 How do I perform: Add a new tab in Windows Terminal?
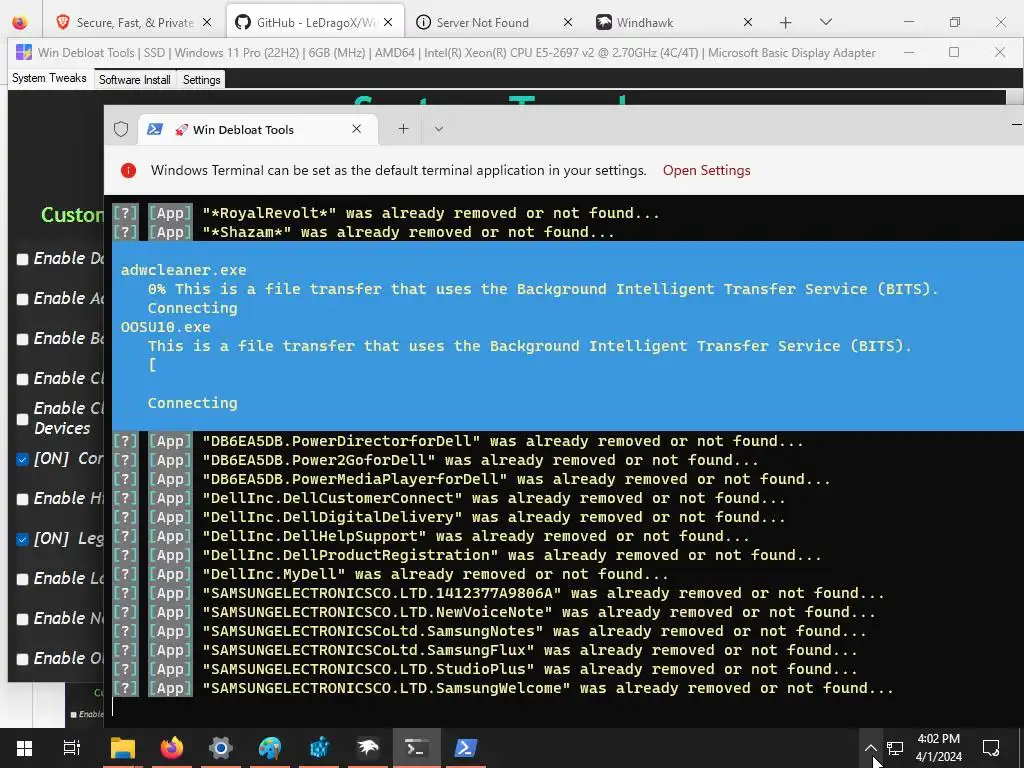pyautogui.click(x=404, y=129)
